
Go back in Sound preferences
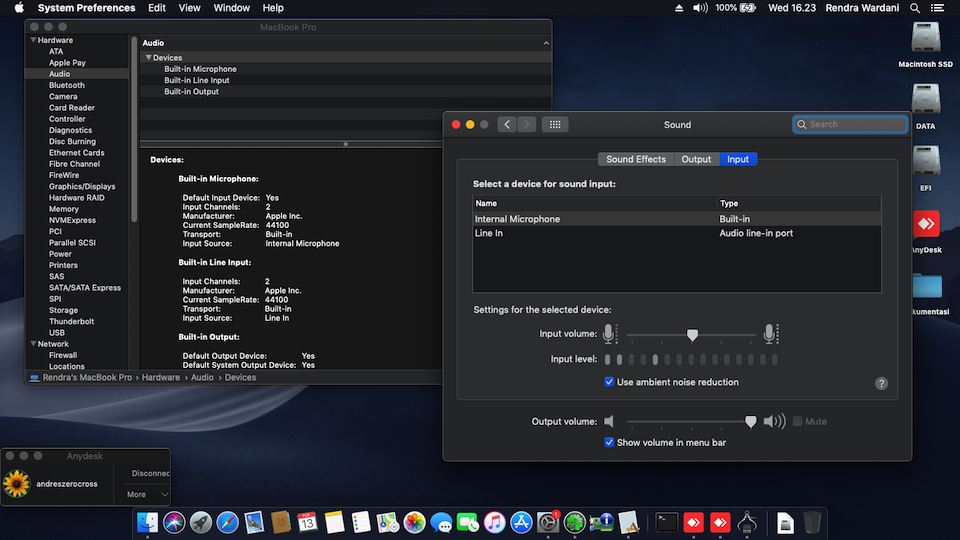507,124
